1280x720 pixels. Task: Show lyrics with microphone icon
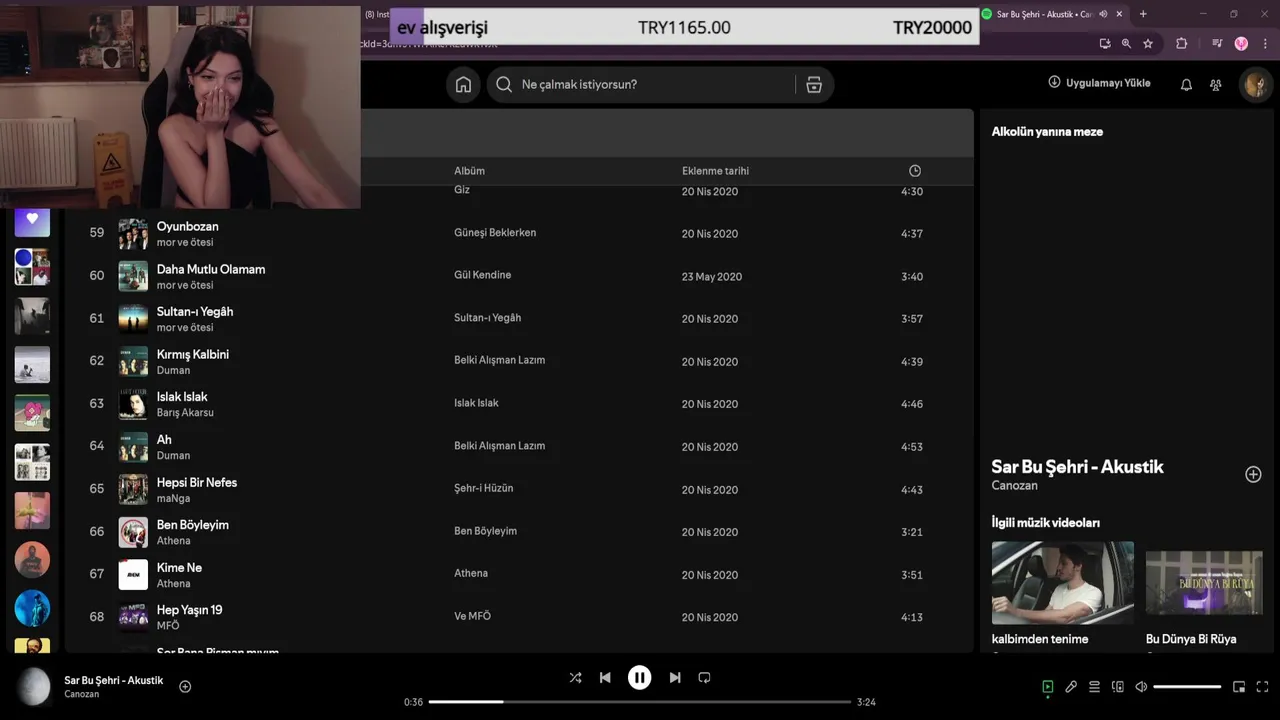click(x=1071, y=687)
